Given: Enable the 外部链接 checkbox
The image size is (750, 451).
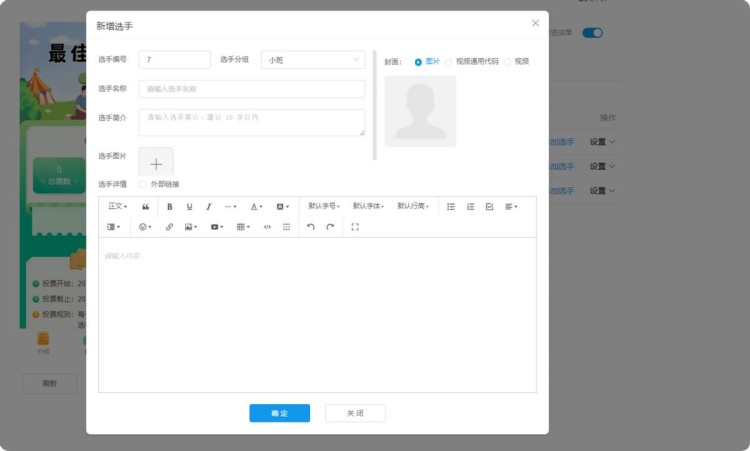Looking at the screenshot, I should pos(142,184).
